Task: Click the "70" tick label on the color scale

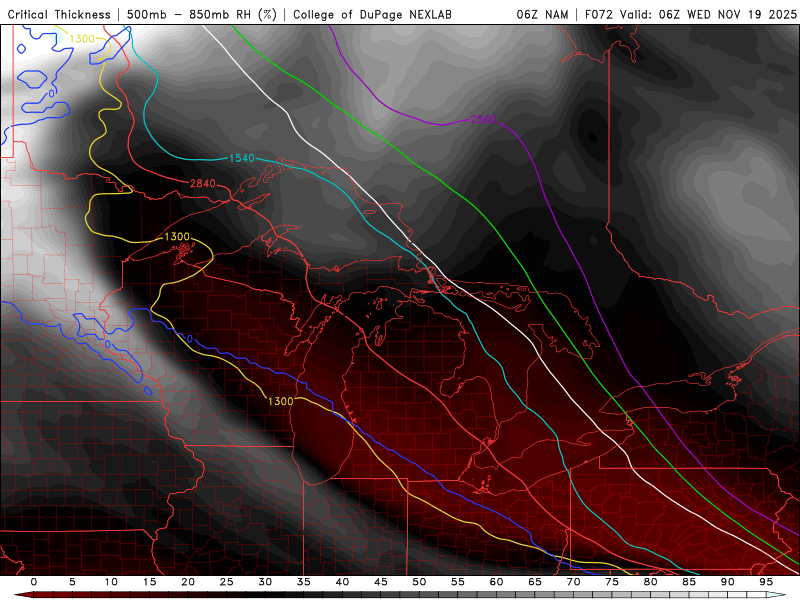Action: (x=573, y=582)
